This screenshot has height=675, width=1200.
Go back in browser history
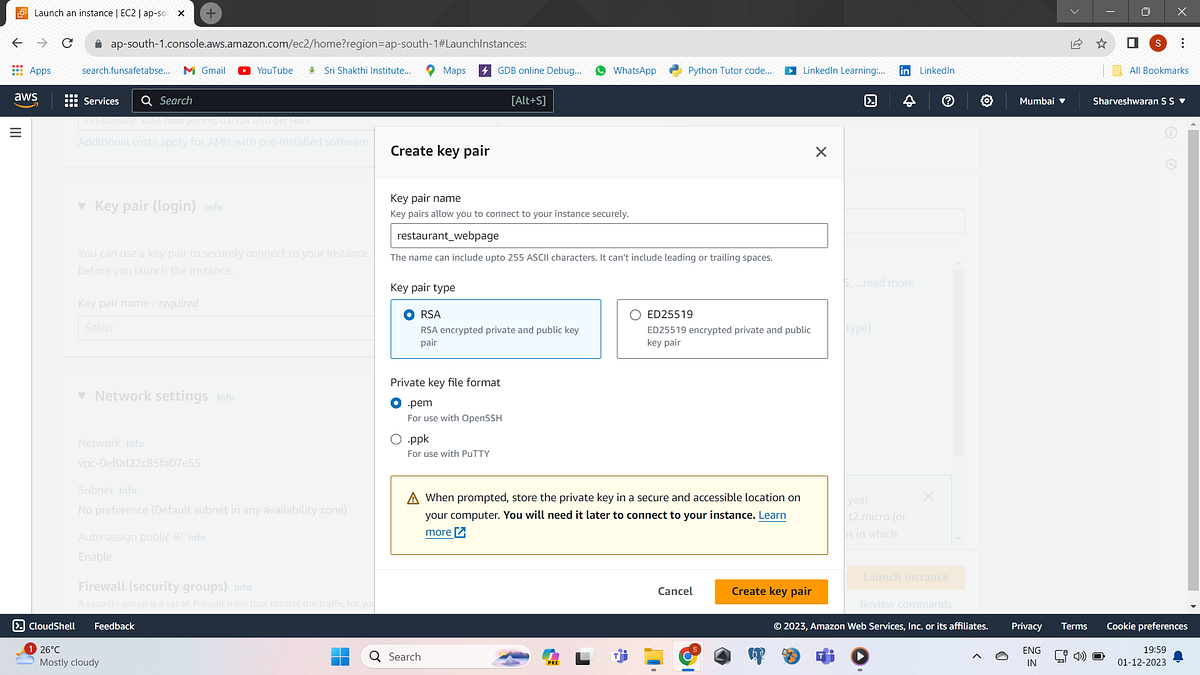pos(17,44)
